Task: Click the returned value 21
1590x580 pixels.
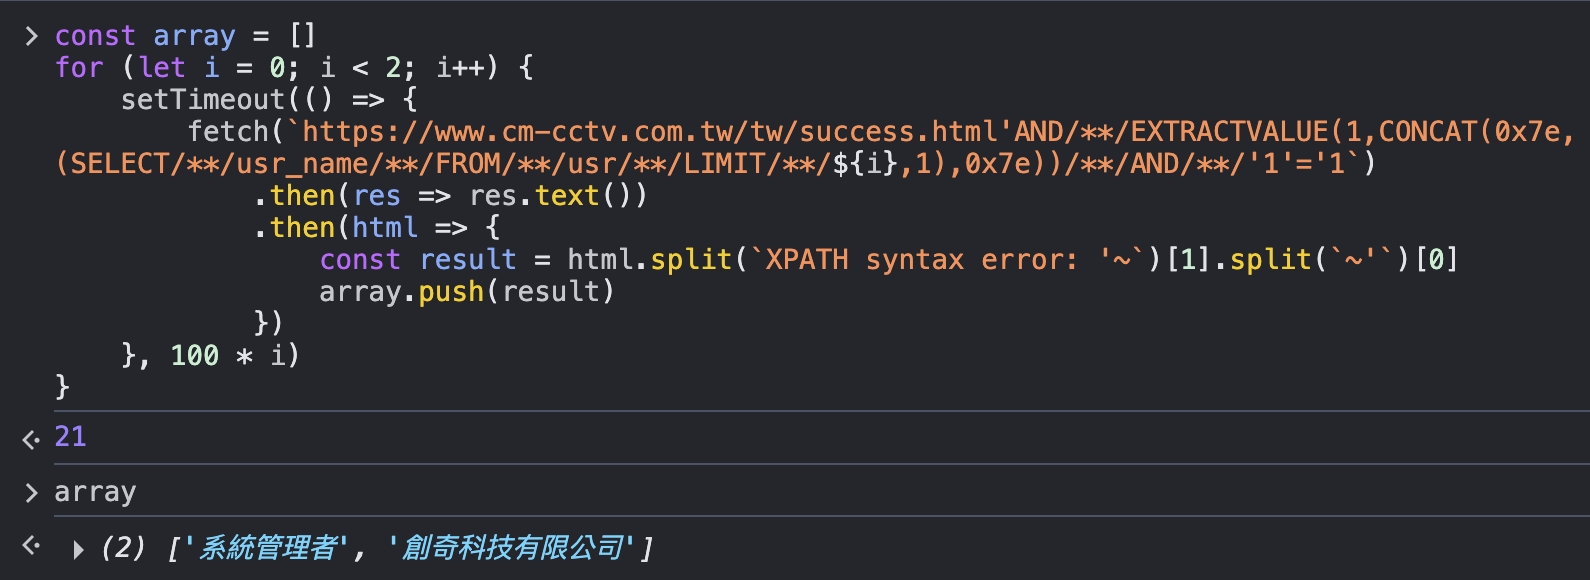Action: pos(70,436)
